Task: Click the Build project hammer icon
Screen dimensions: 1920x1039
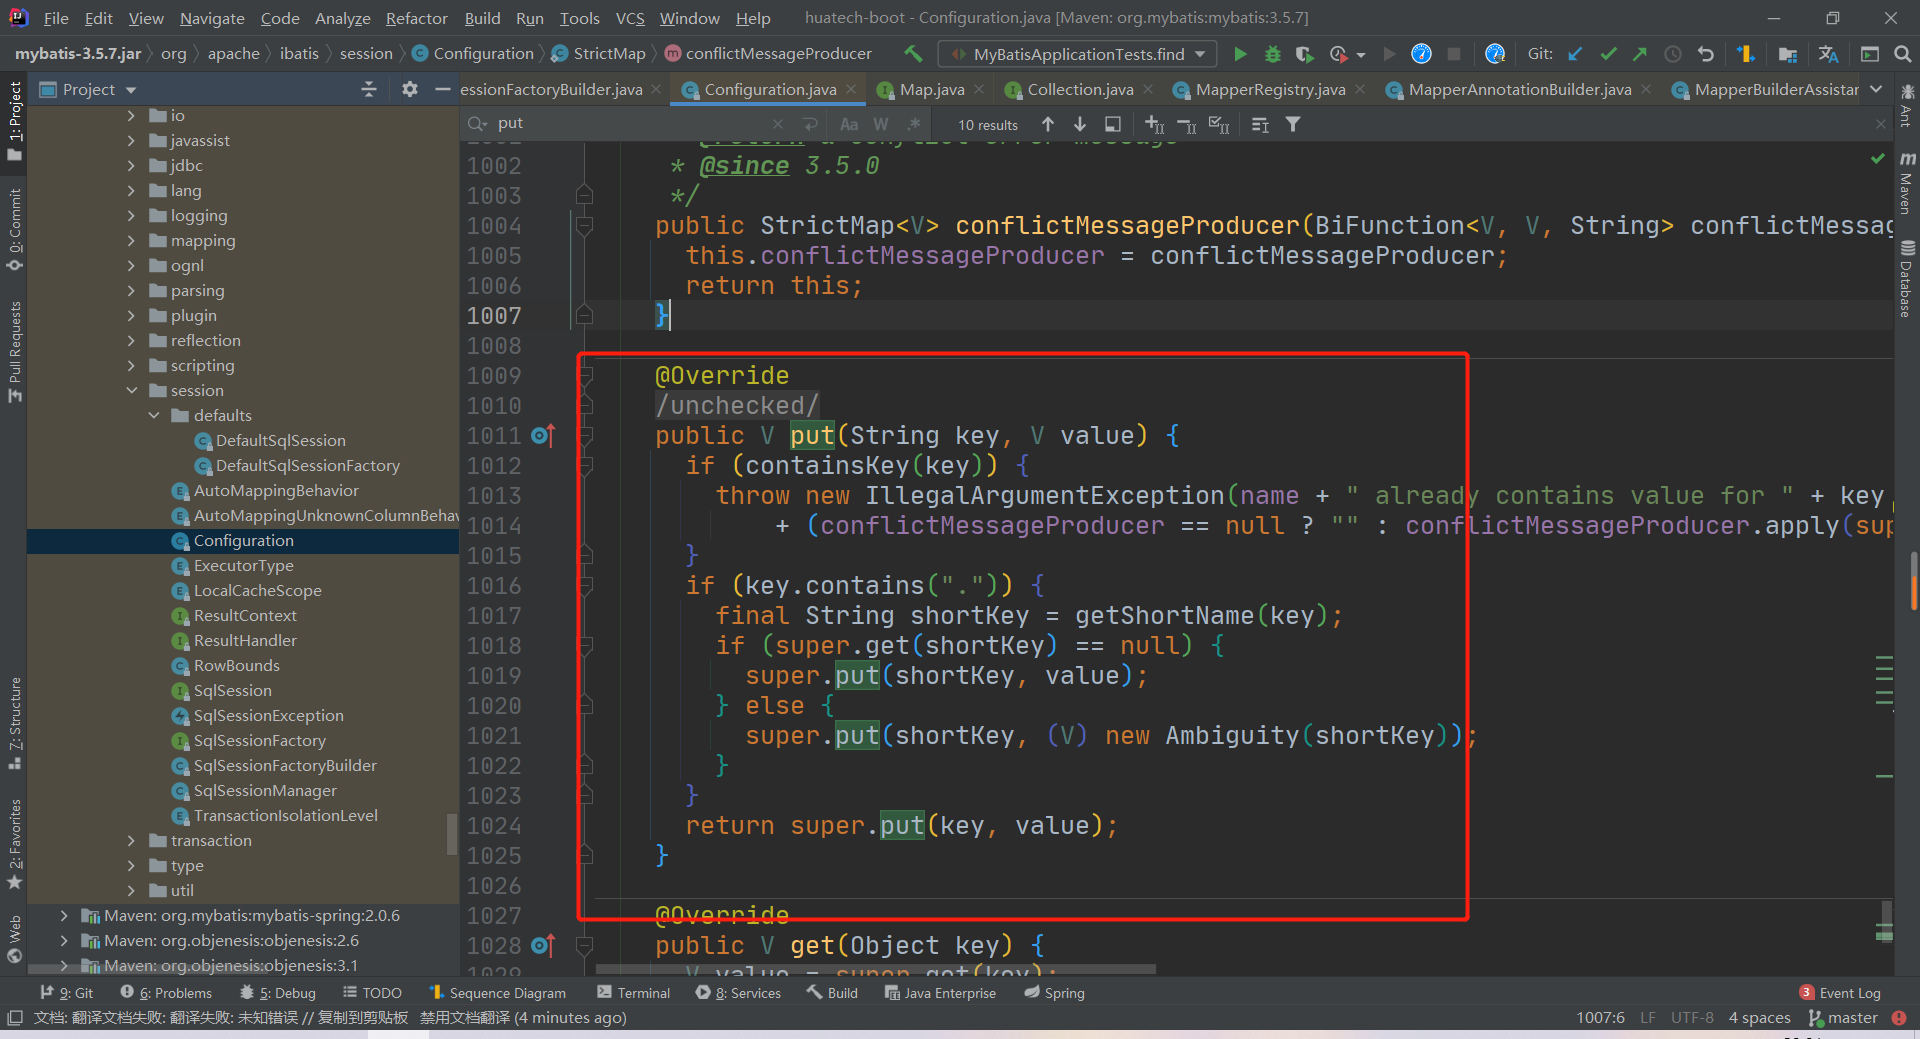Action: point(912,54)
